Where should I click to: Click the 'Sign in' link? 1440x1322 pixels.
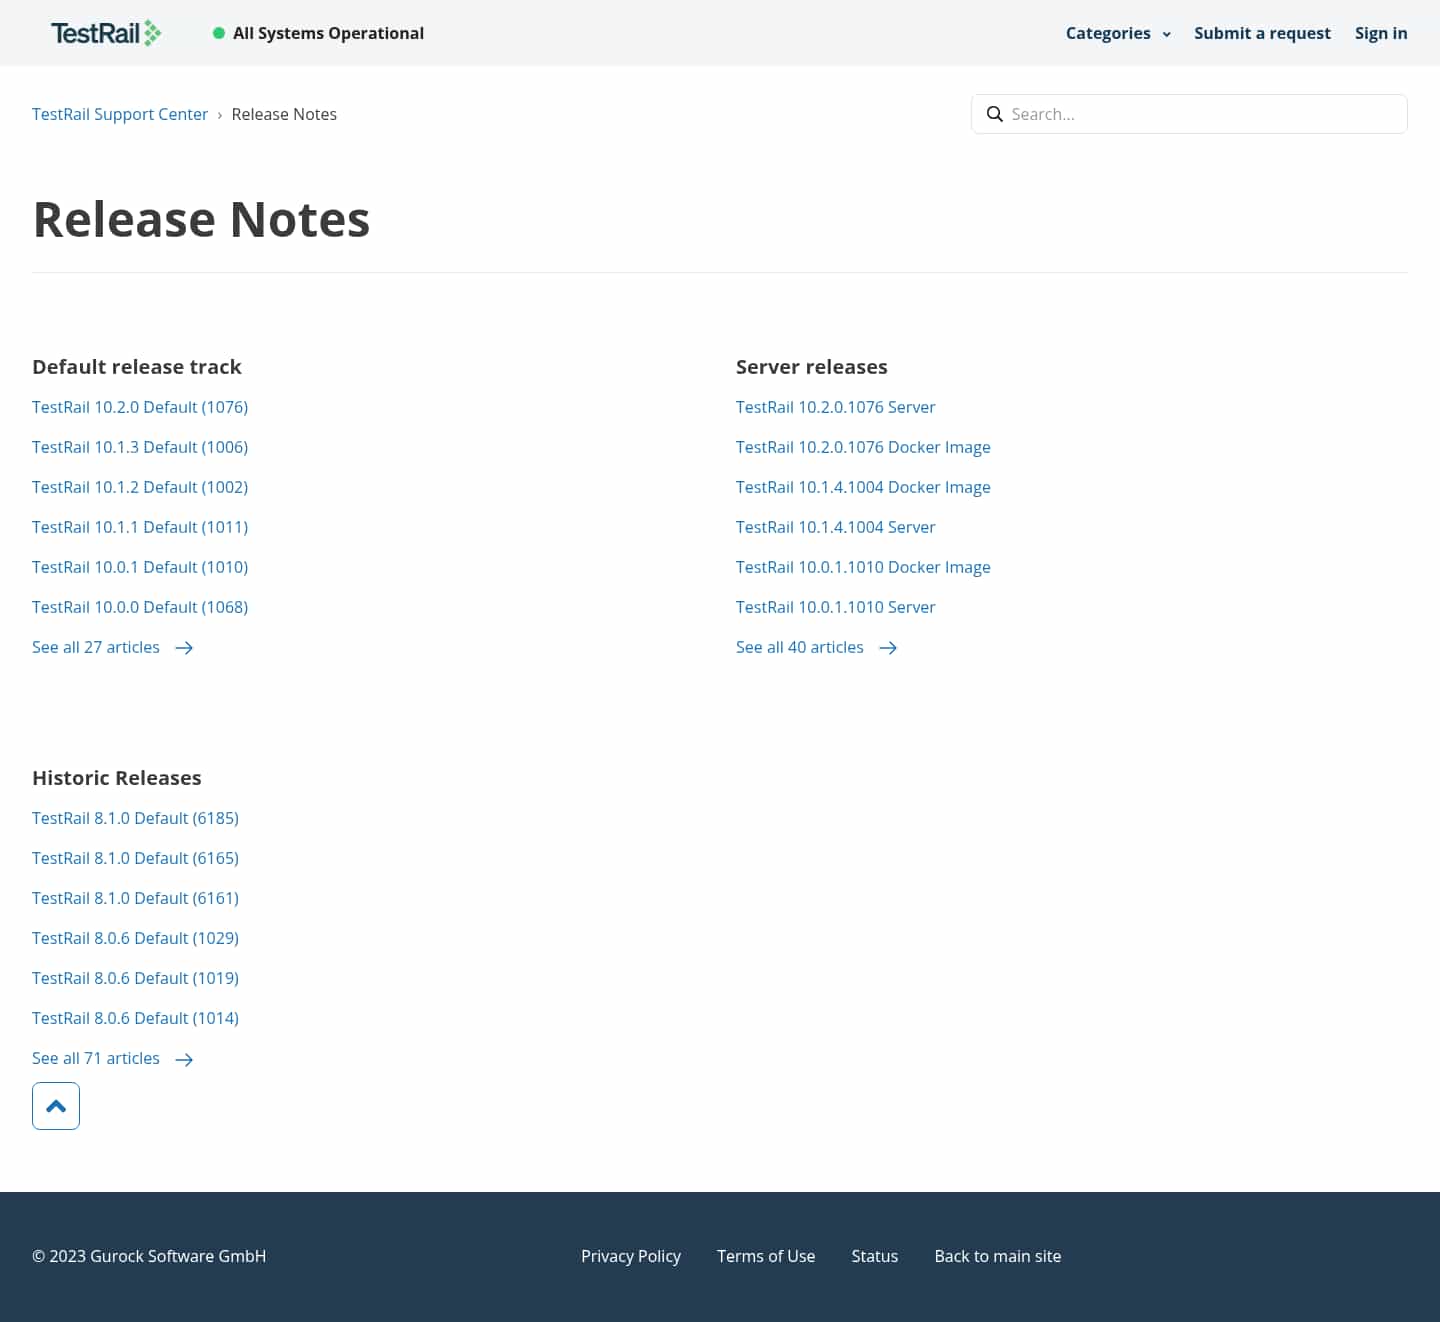point(1381,33)
